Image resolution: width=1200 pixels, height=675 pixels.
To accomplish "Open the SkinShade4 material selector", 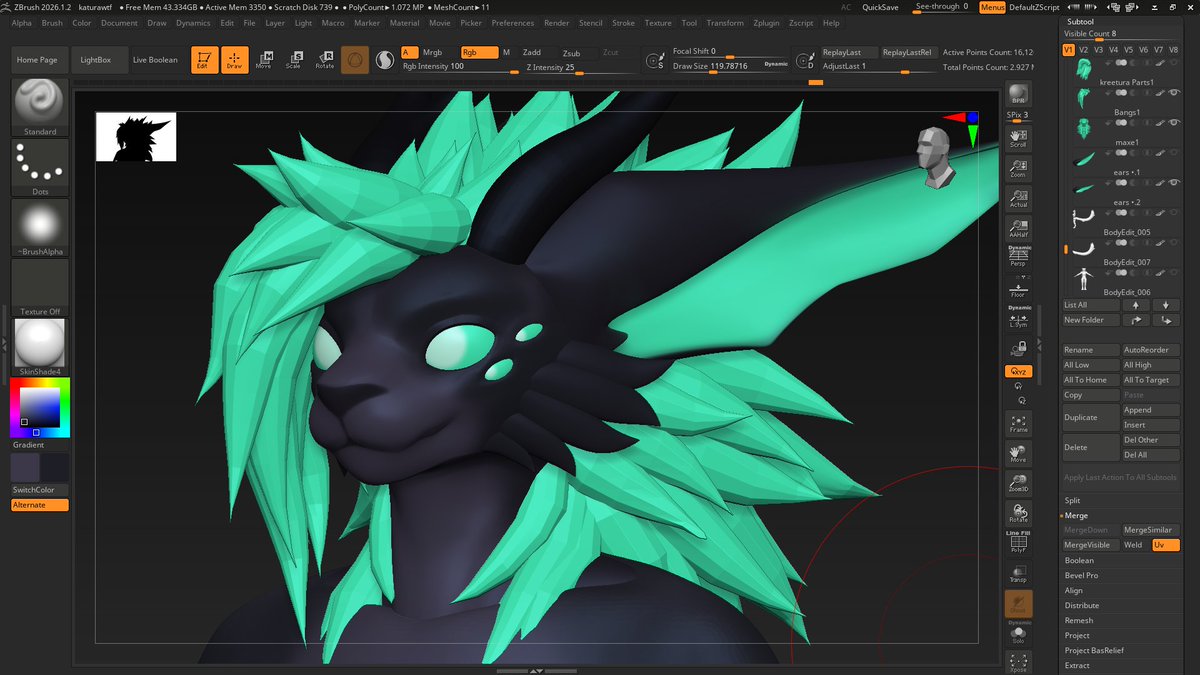I will 40,347.
